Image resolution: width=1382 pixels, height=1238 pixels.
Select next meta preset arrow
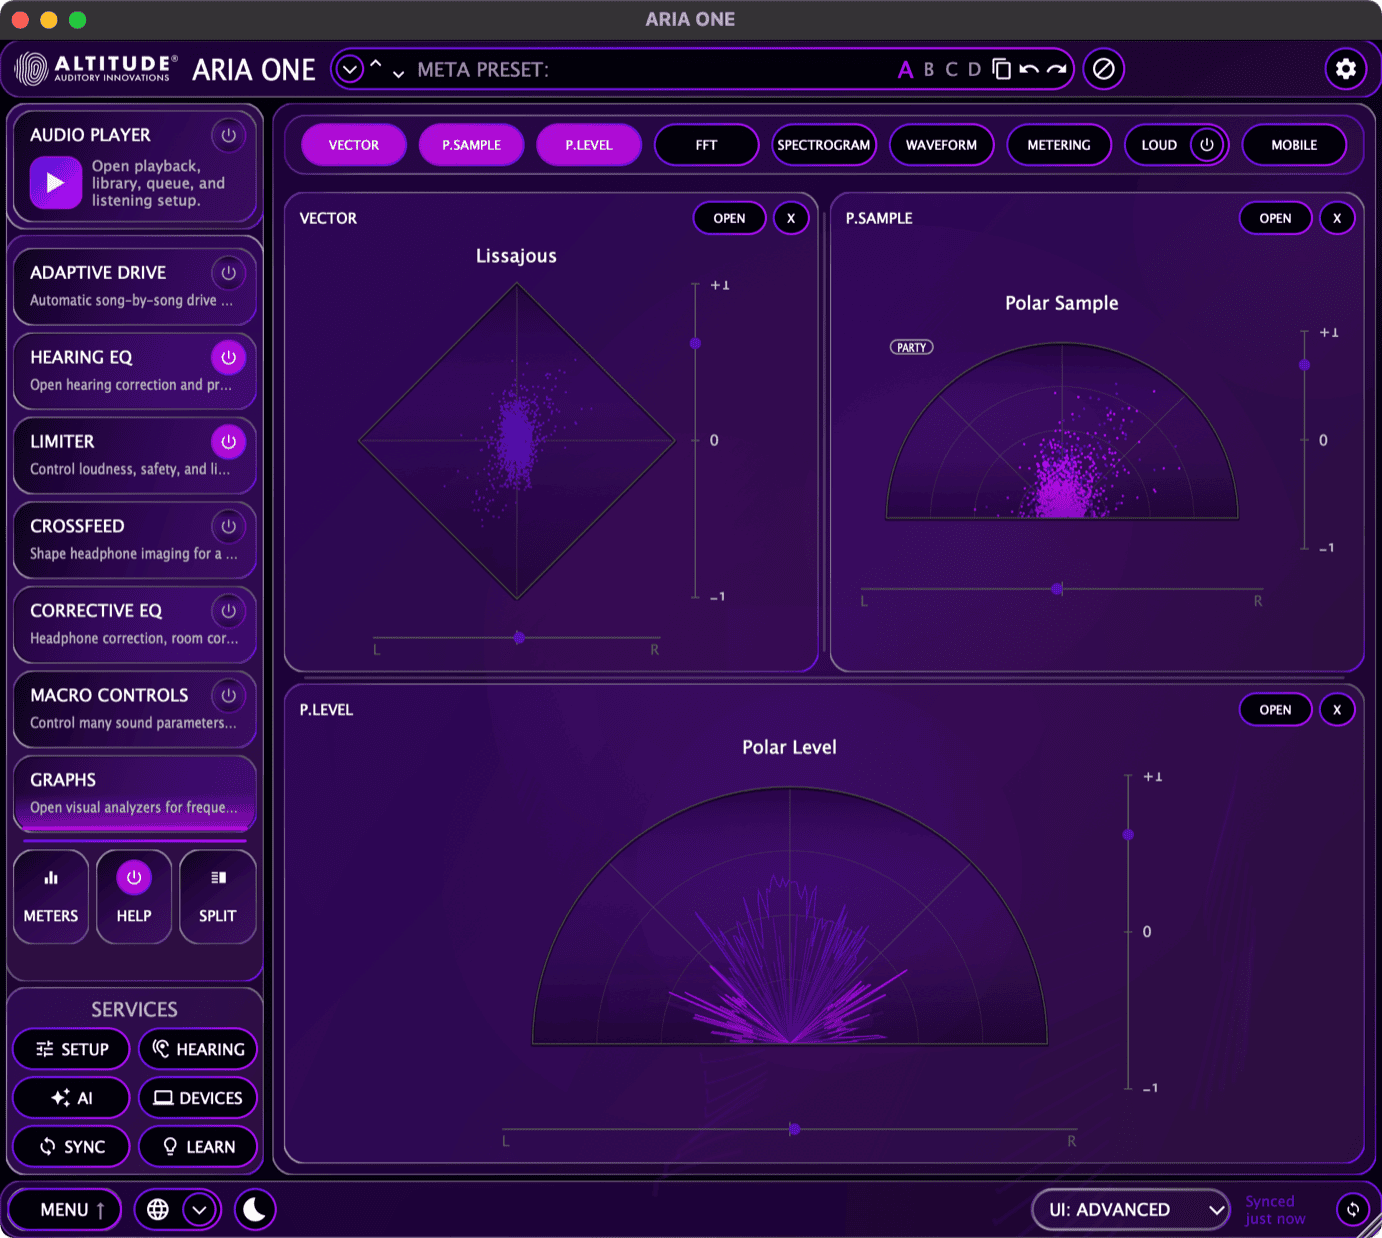coord(398,74)
